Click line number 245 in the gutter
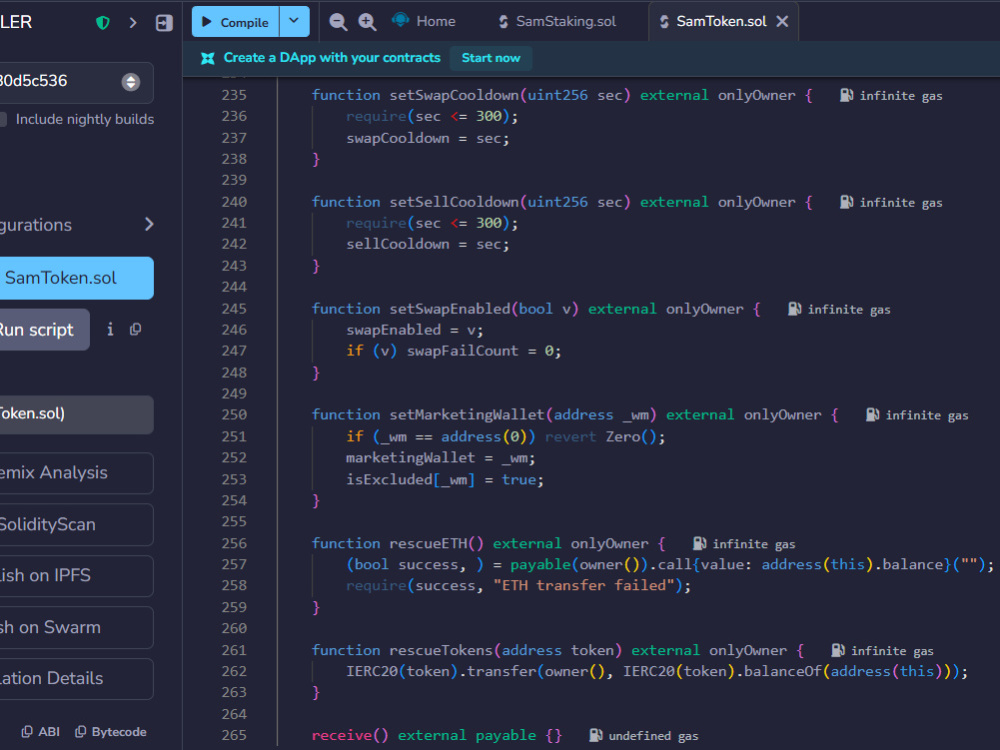Screen dimensions: 1000x750 [x=233, y=309]
